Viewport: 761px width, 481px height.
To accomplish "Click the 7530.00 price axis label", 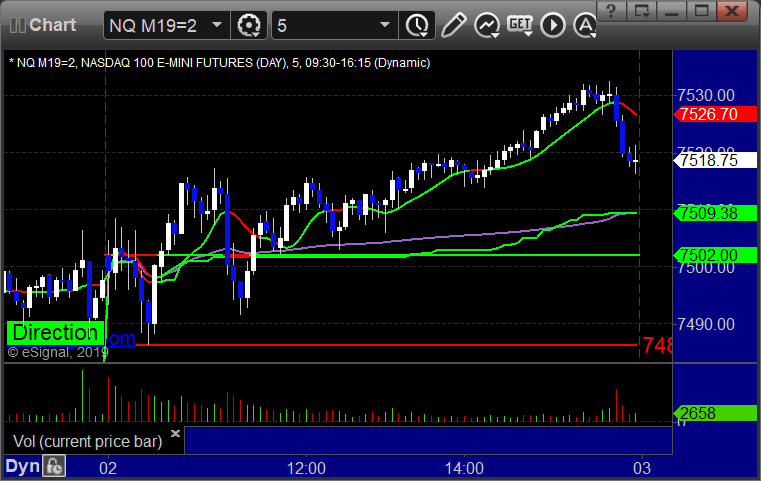I will pyautogui.click(x=706, y=95).
